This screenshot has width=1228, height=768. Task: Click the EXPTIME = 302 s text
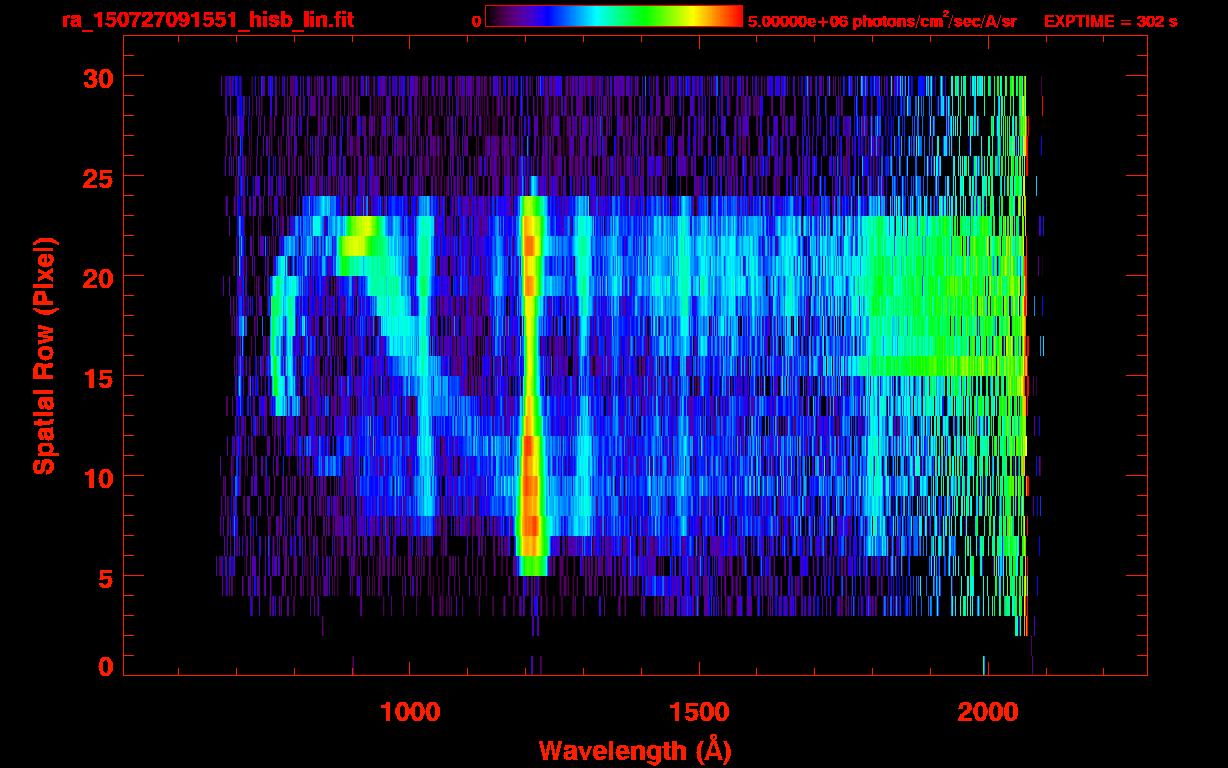tap(1110, 21)
